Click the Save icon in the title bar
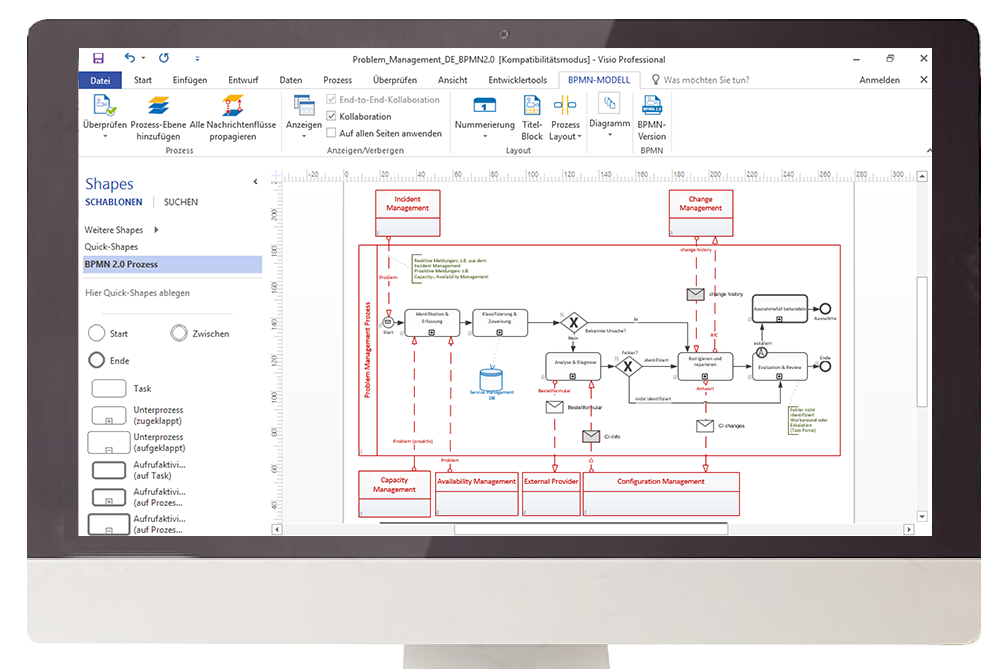This screenshot has width=1000, height=669. 98,59
